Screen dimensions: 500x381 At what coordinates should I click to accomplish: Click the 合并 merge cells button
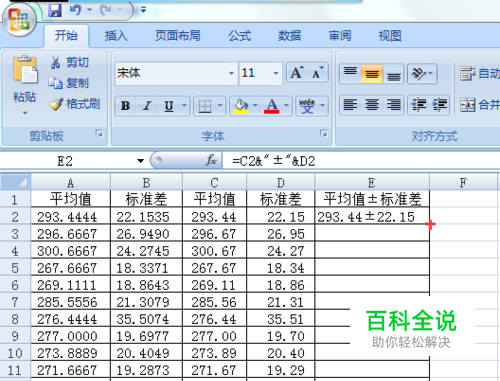(479, 105)
